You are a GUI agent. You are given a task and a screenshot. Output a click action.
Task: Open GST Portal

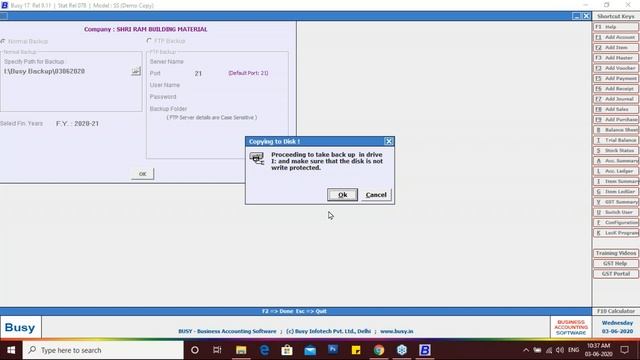616,274
